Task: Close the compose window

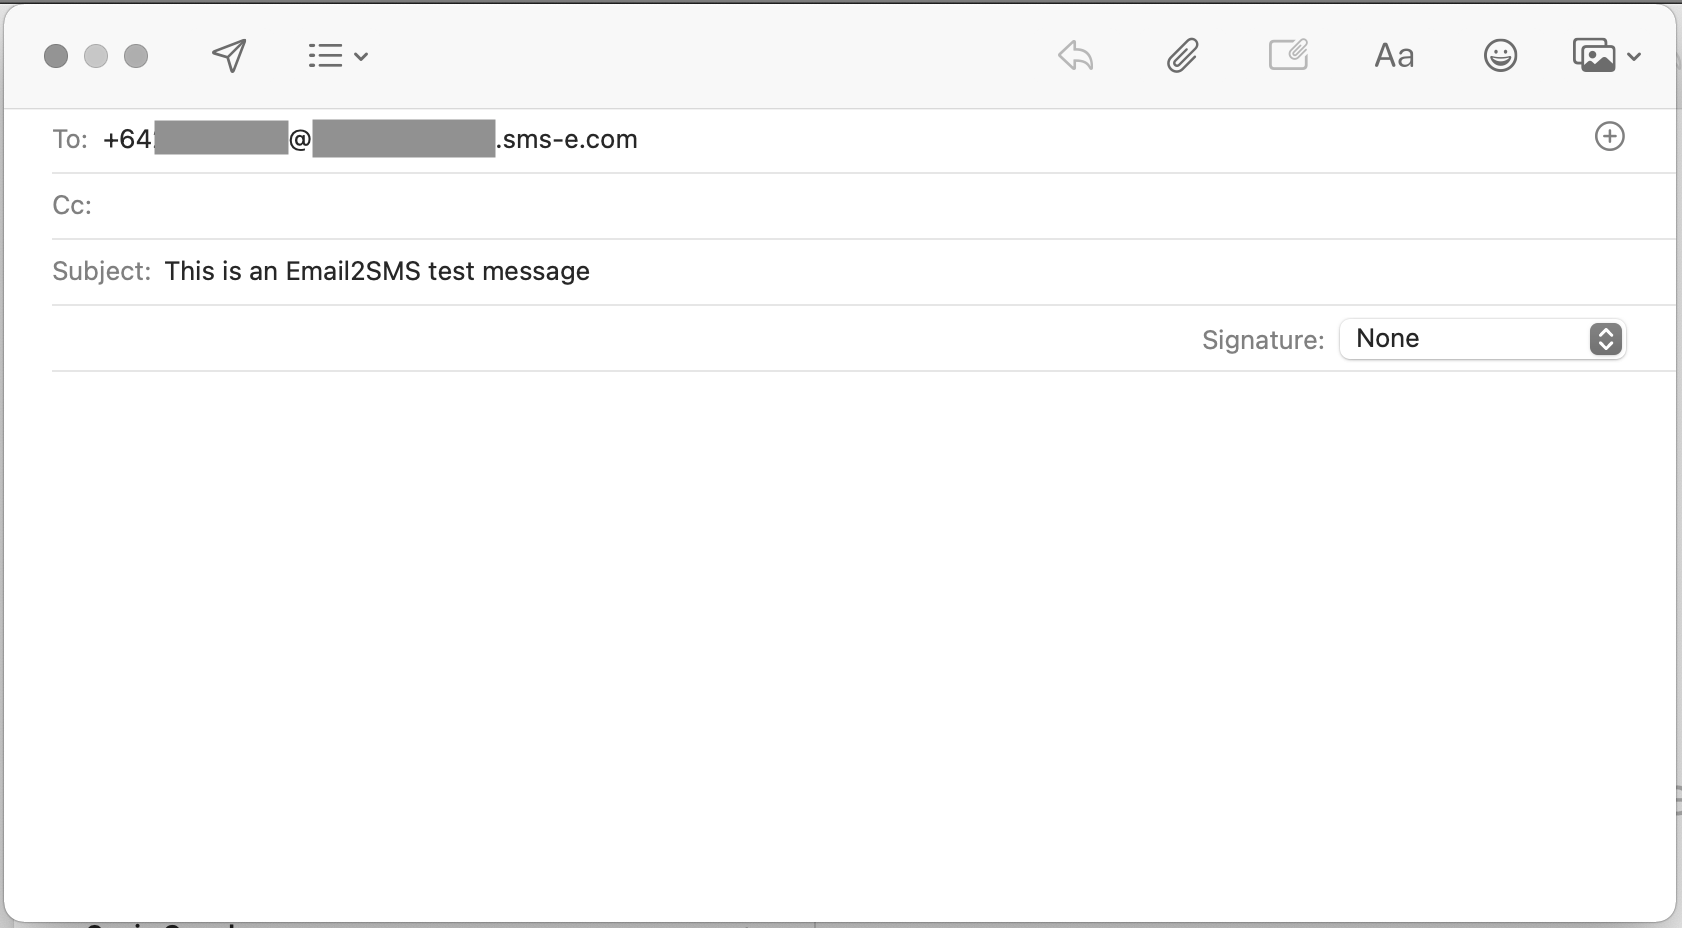Action: (56, 56)
